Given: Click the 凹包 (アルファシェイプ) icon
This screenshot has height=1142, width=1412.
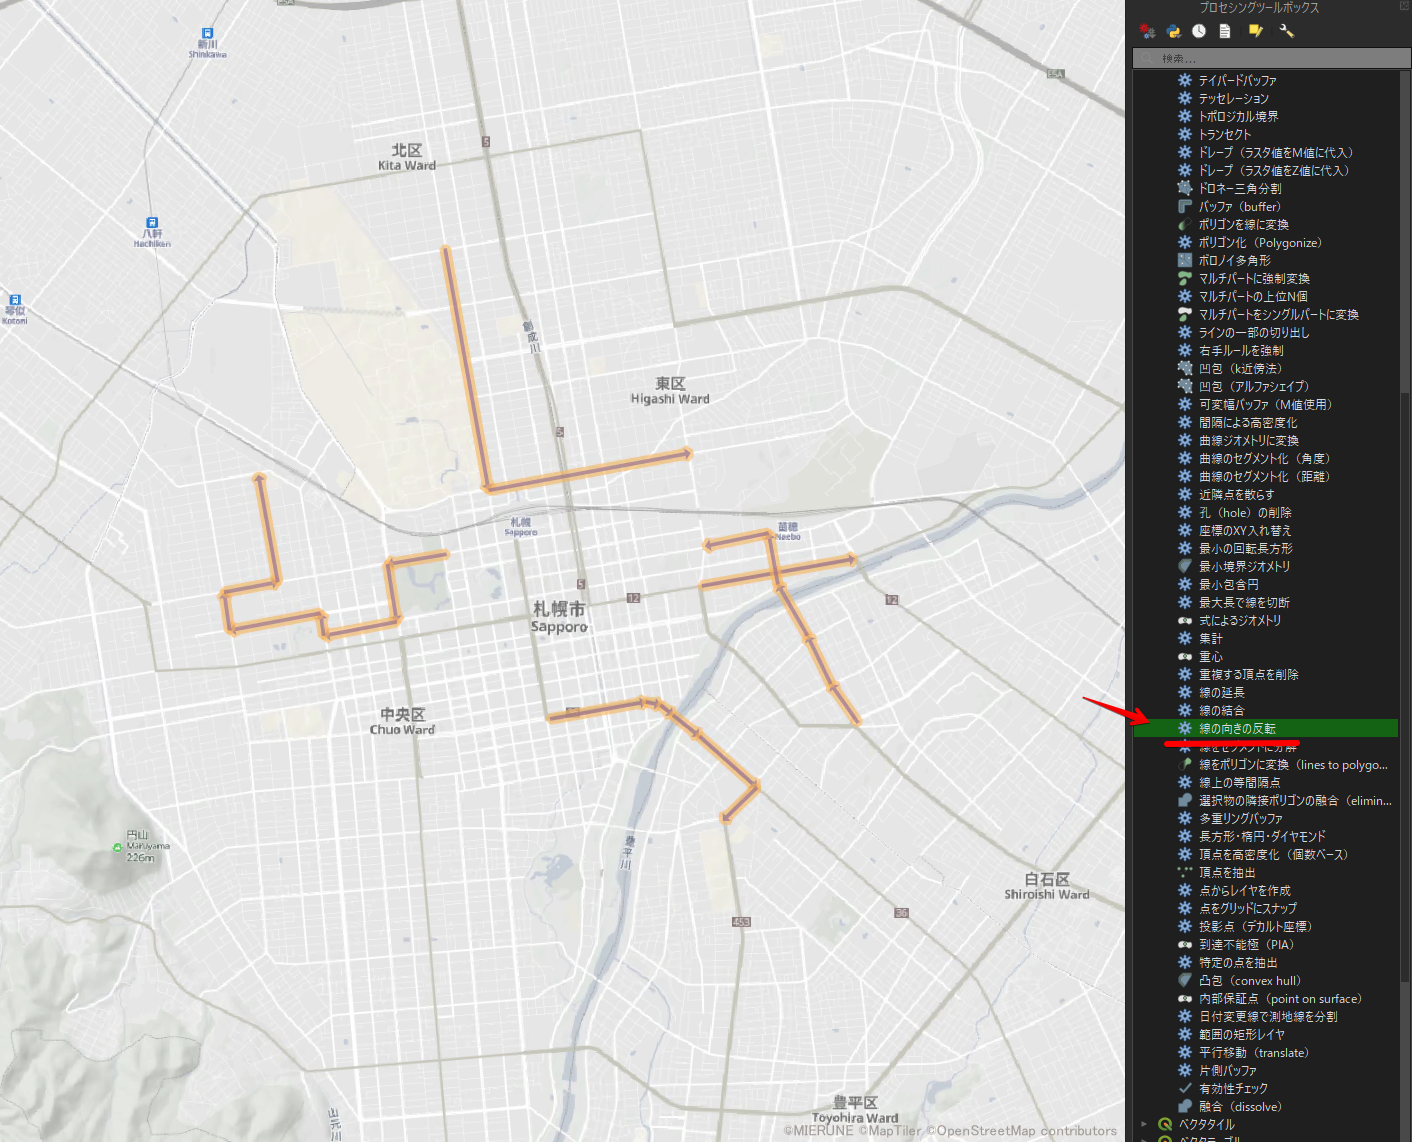Looking at the screenshot, I should 1185,386.
